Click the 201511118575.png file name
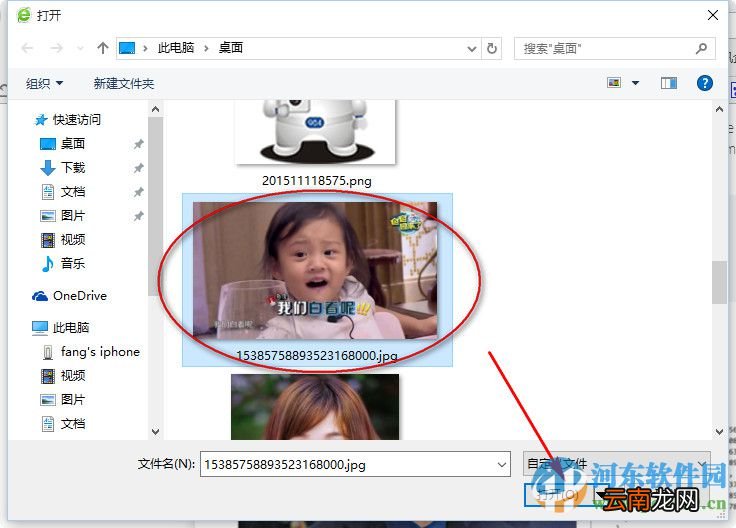Image resolution: width=736 pixels, height=528 pixels. point(317,180)
